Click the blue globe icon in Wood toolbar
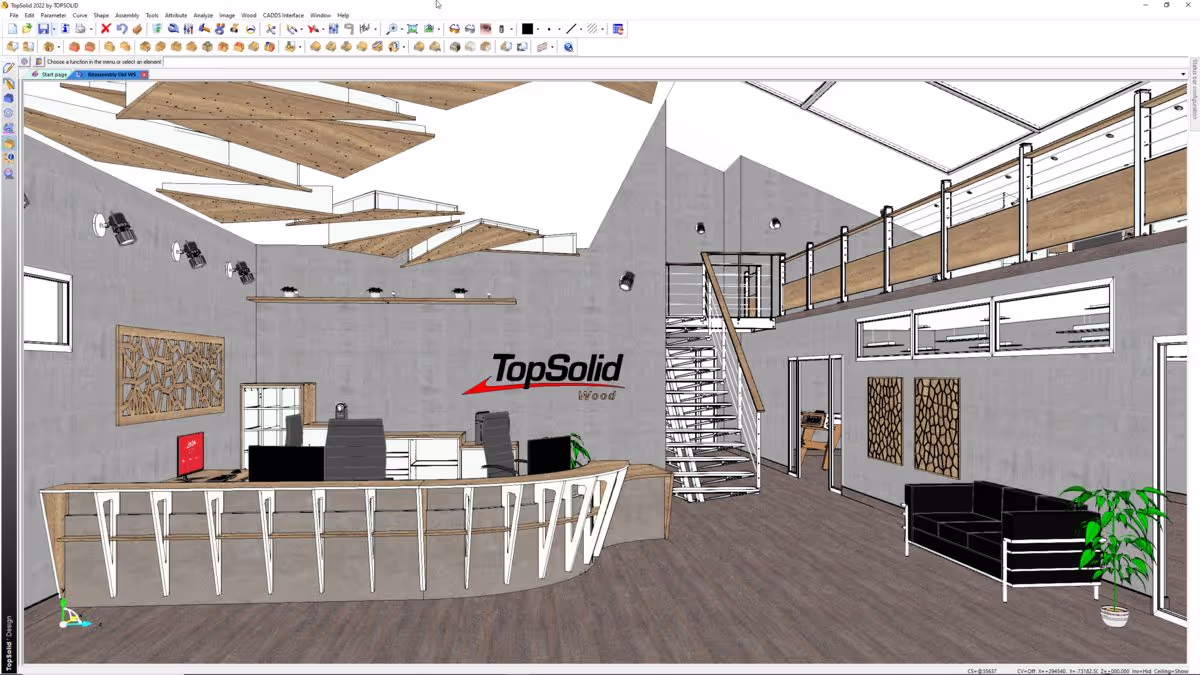Image resolution: width=1200 pixels, height=675 pixels. tap(568, 46)
